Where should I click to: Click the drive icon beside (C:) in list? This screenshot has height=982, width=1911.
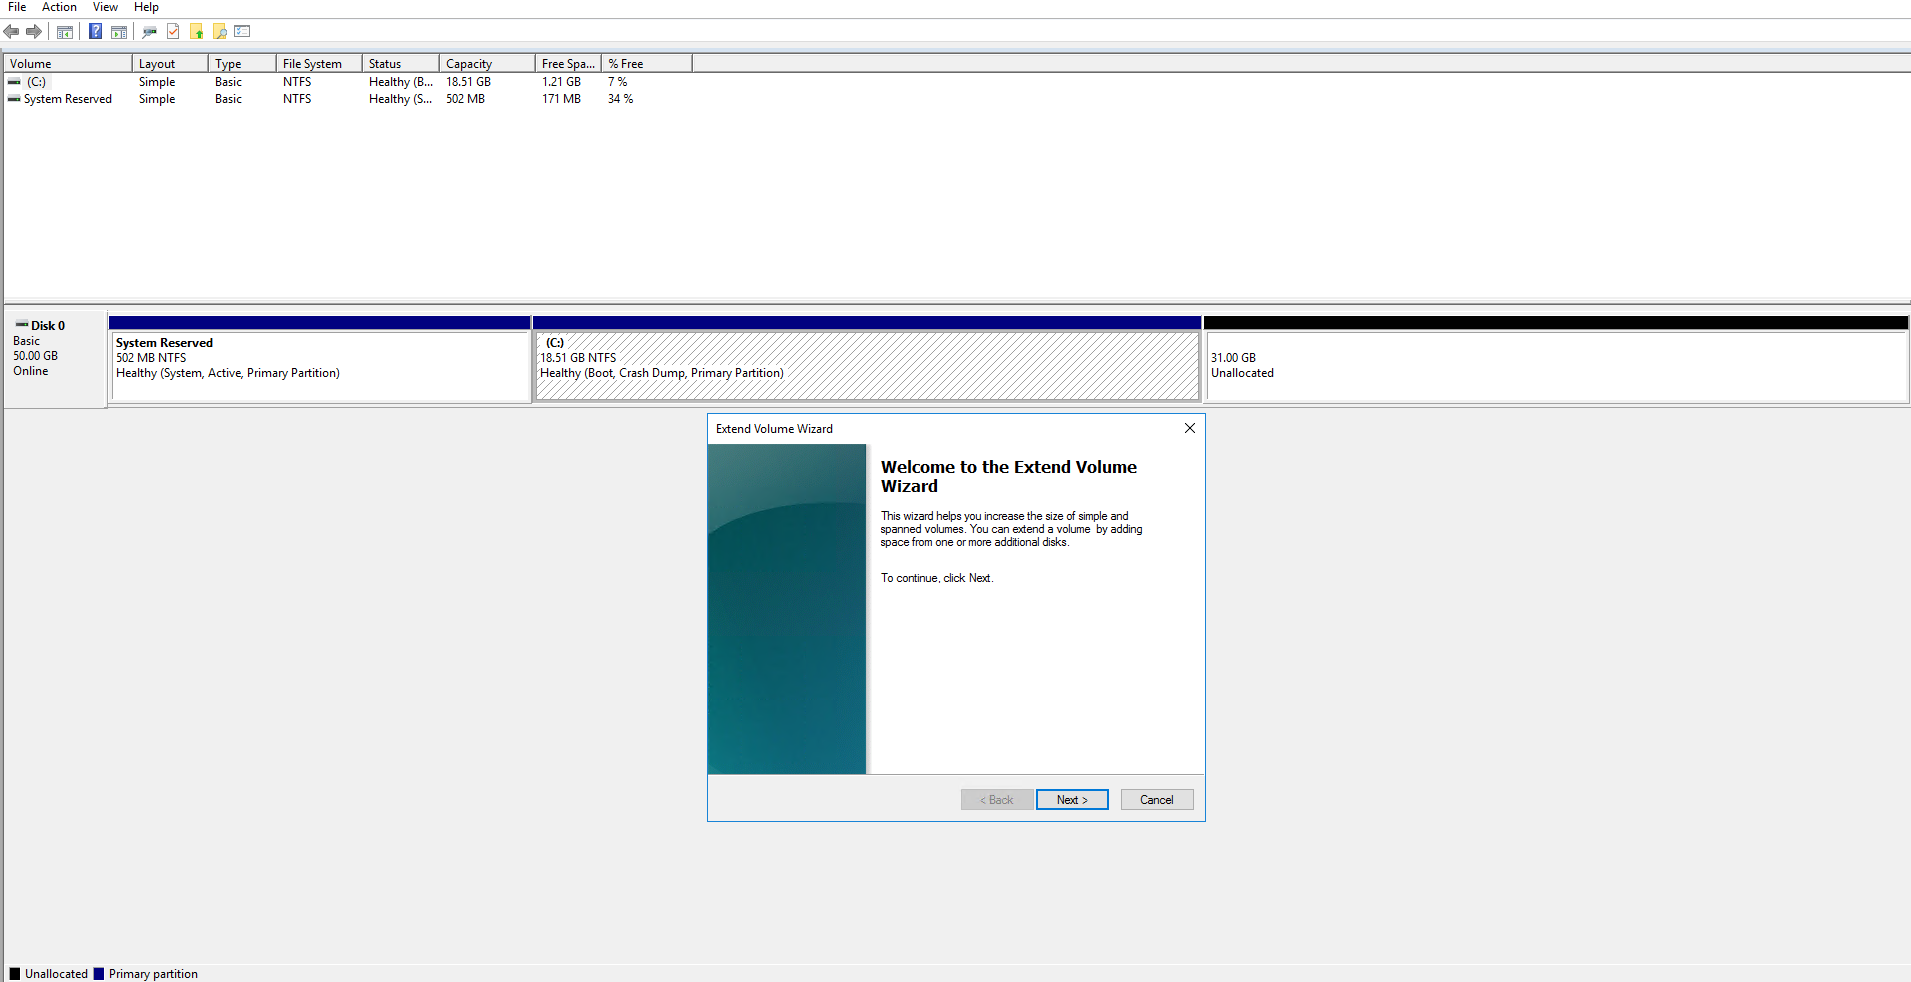[x=14, y=82]
